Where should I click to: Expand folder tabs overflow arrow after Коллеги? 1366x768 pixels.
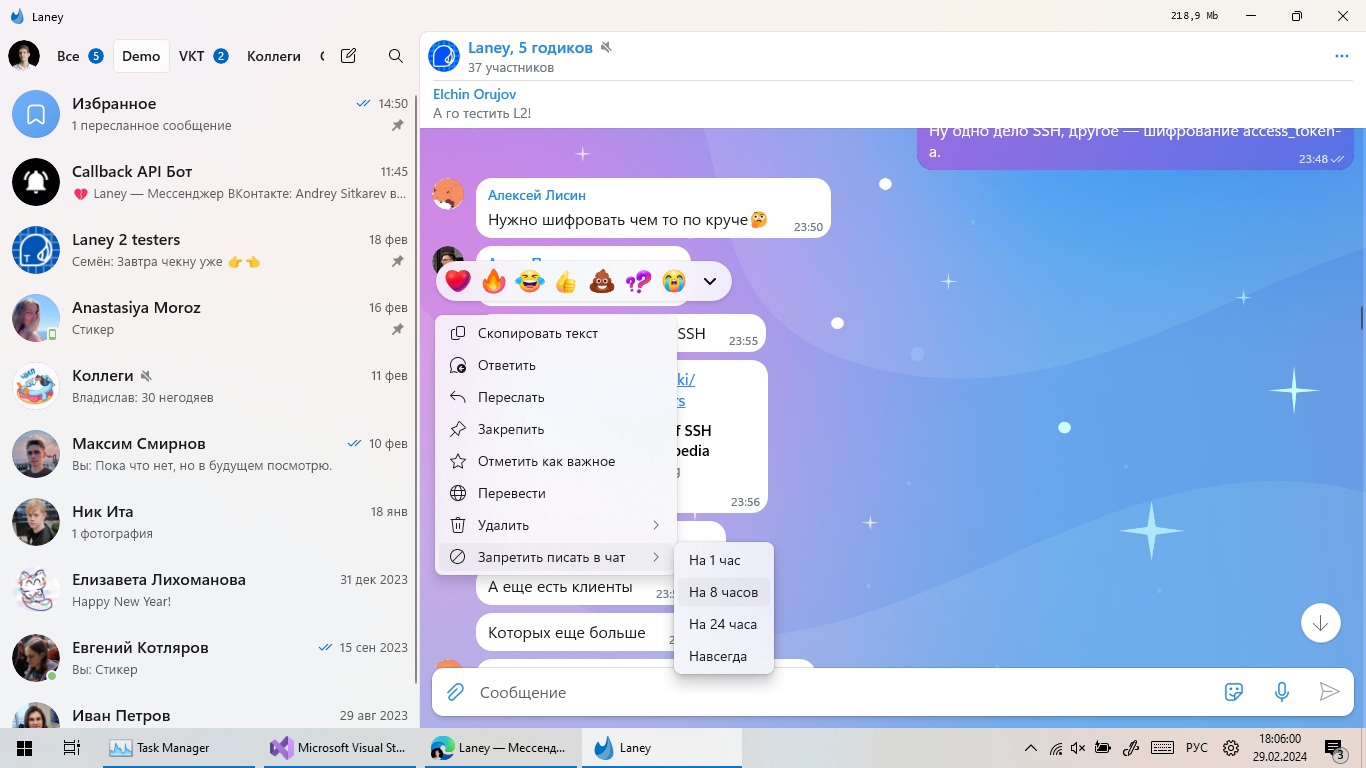(x=322, y=56)
